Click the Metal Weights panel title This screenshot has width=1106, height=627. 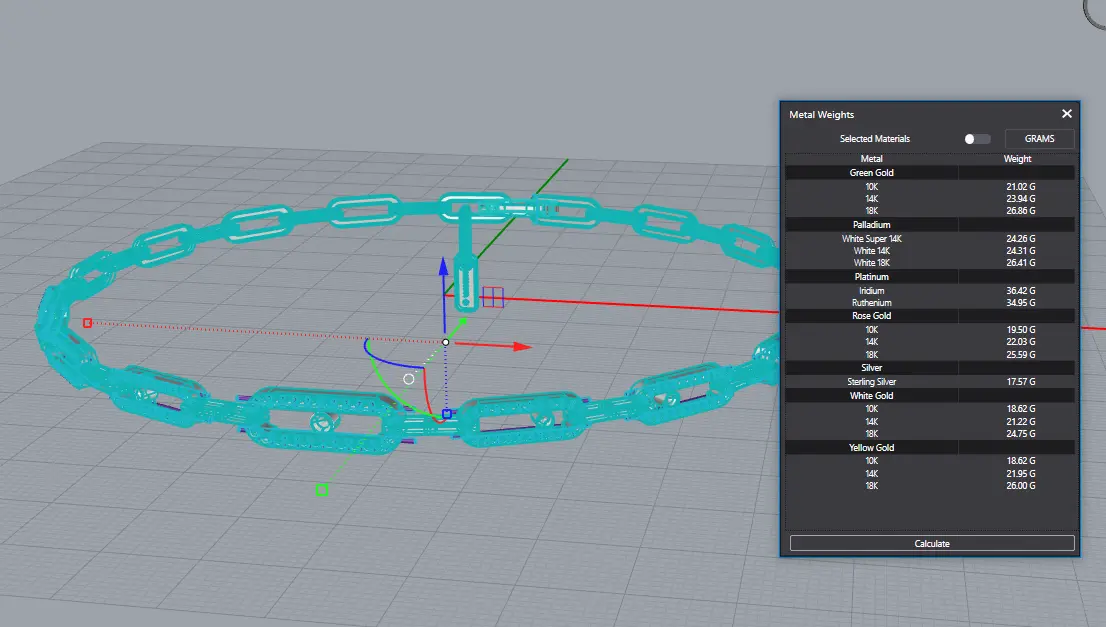click(x=821, y=114)
